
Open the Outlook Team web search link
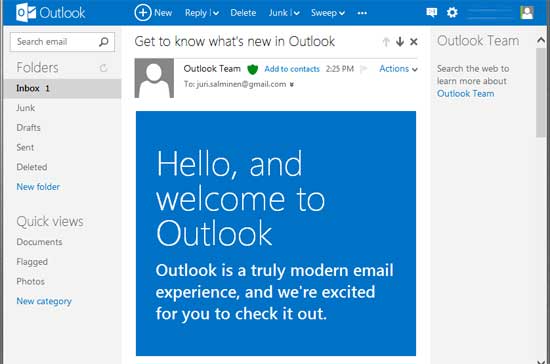coord(465,94)
